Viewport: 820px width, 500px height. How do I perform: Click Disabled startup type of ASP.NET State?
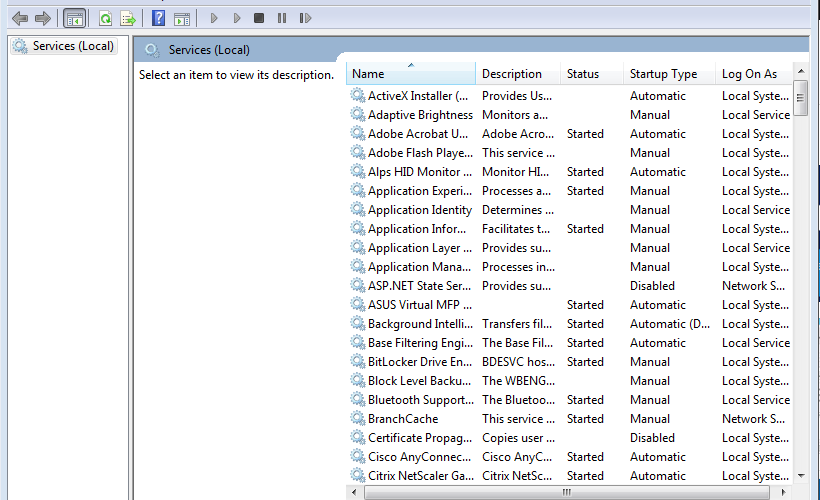[x=652, y=286]
